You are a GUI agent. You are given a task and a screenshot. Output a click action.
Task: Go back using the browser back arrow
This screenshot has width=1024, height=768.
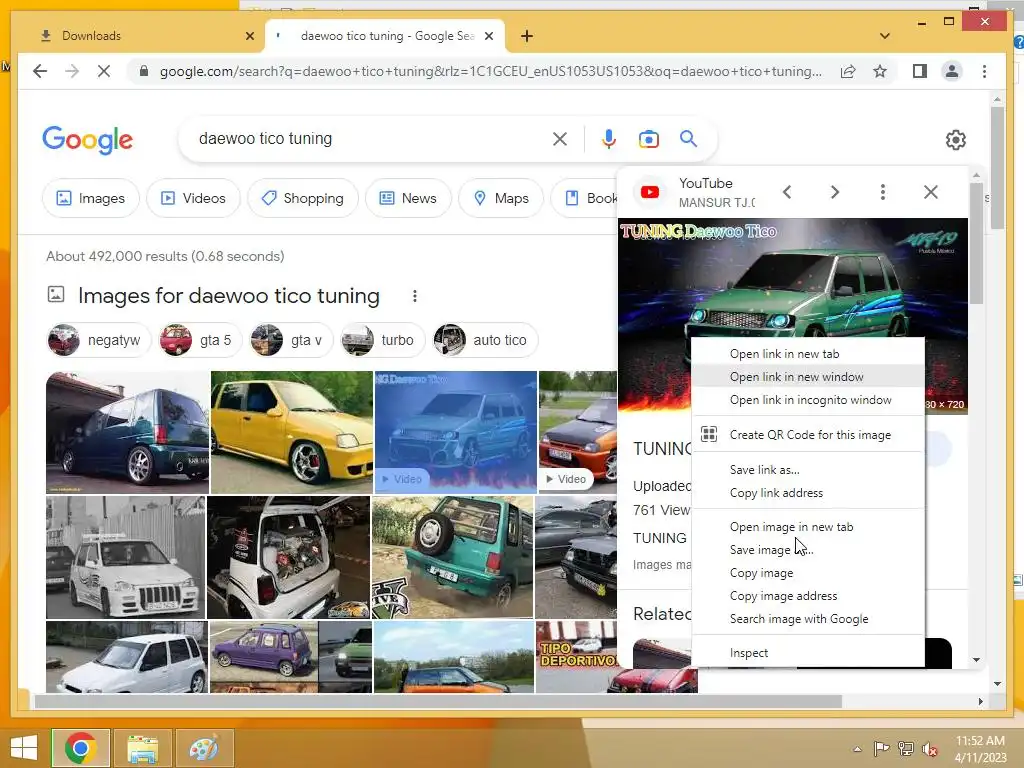[40, 71]
